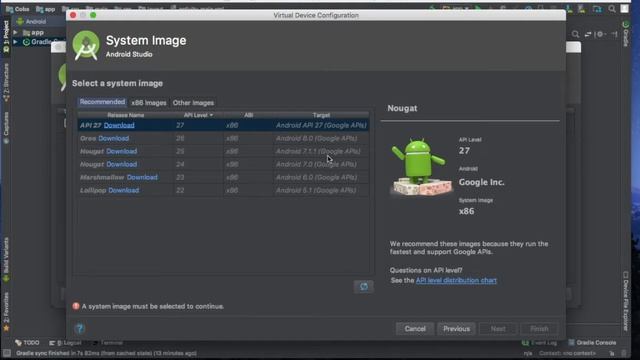The width and height of the screenshot is (640, 360).
Task: Download the Marshmallow system image
Action: (x=142, y=178)
